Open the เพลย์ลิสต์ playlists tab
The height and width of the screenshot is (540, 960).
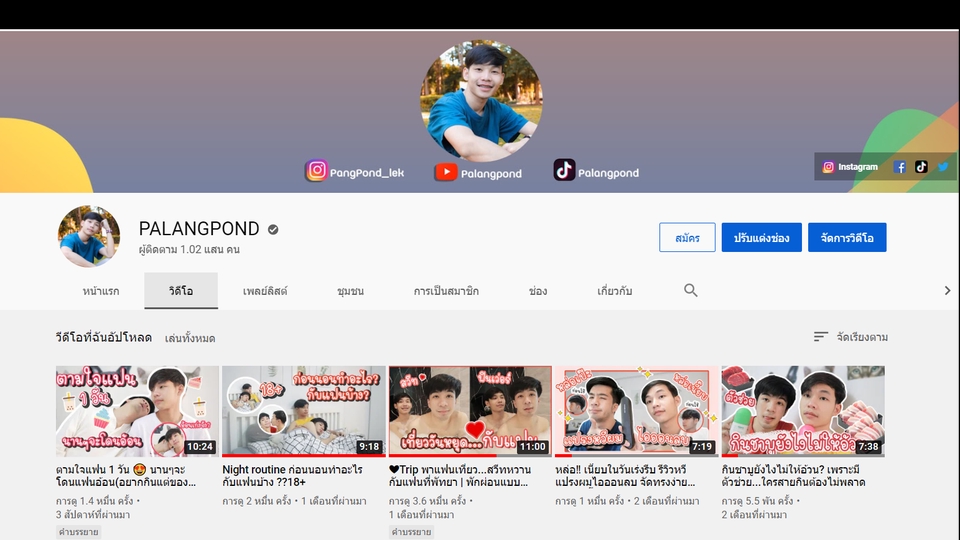coord(265,291)
